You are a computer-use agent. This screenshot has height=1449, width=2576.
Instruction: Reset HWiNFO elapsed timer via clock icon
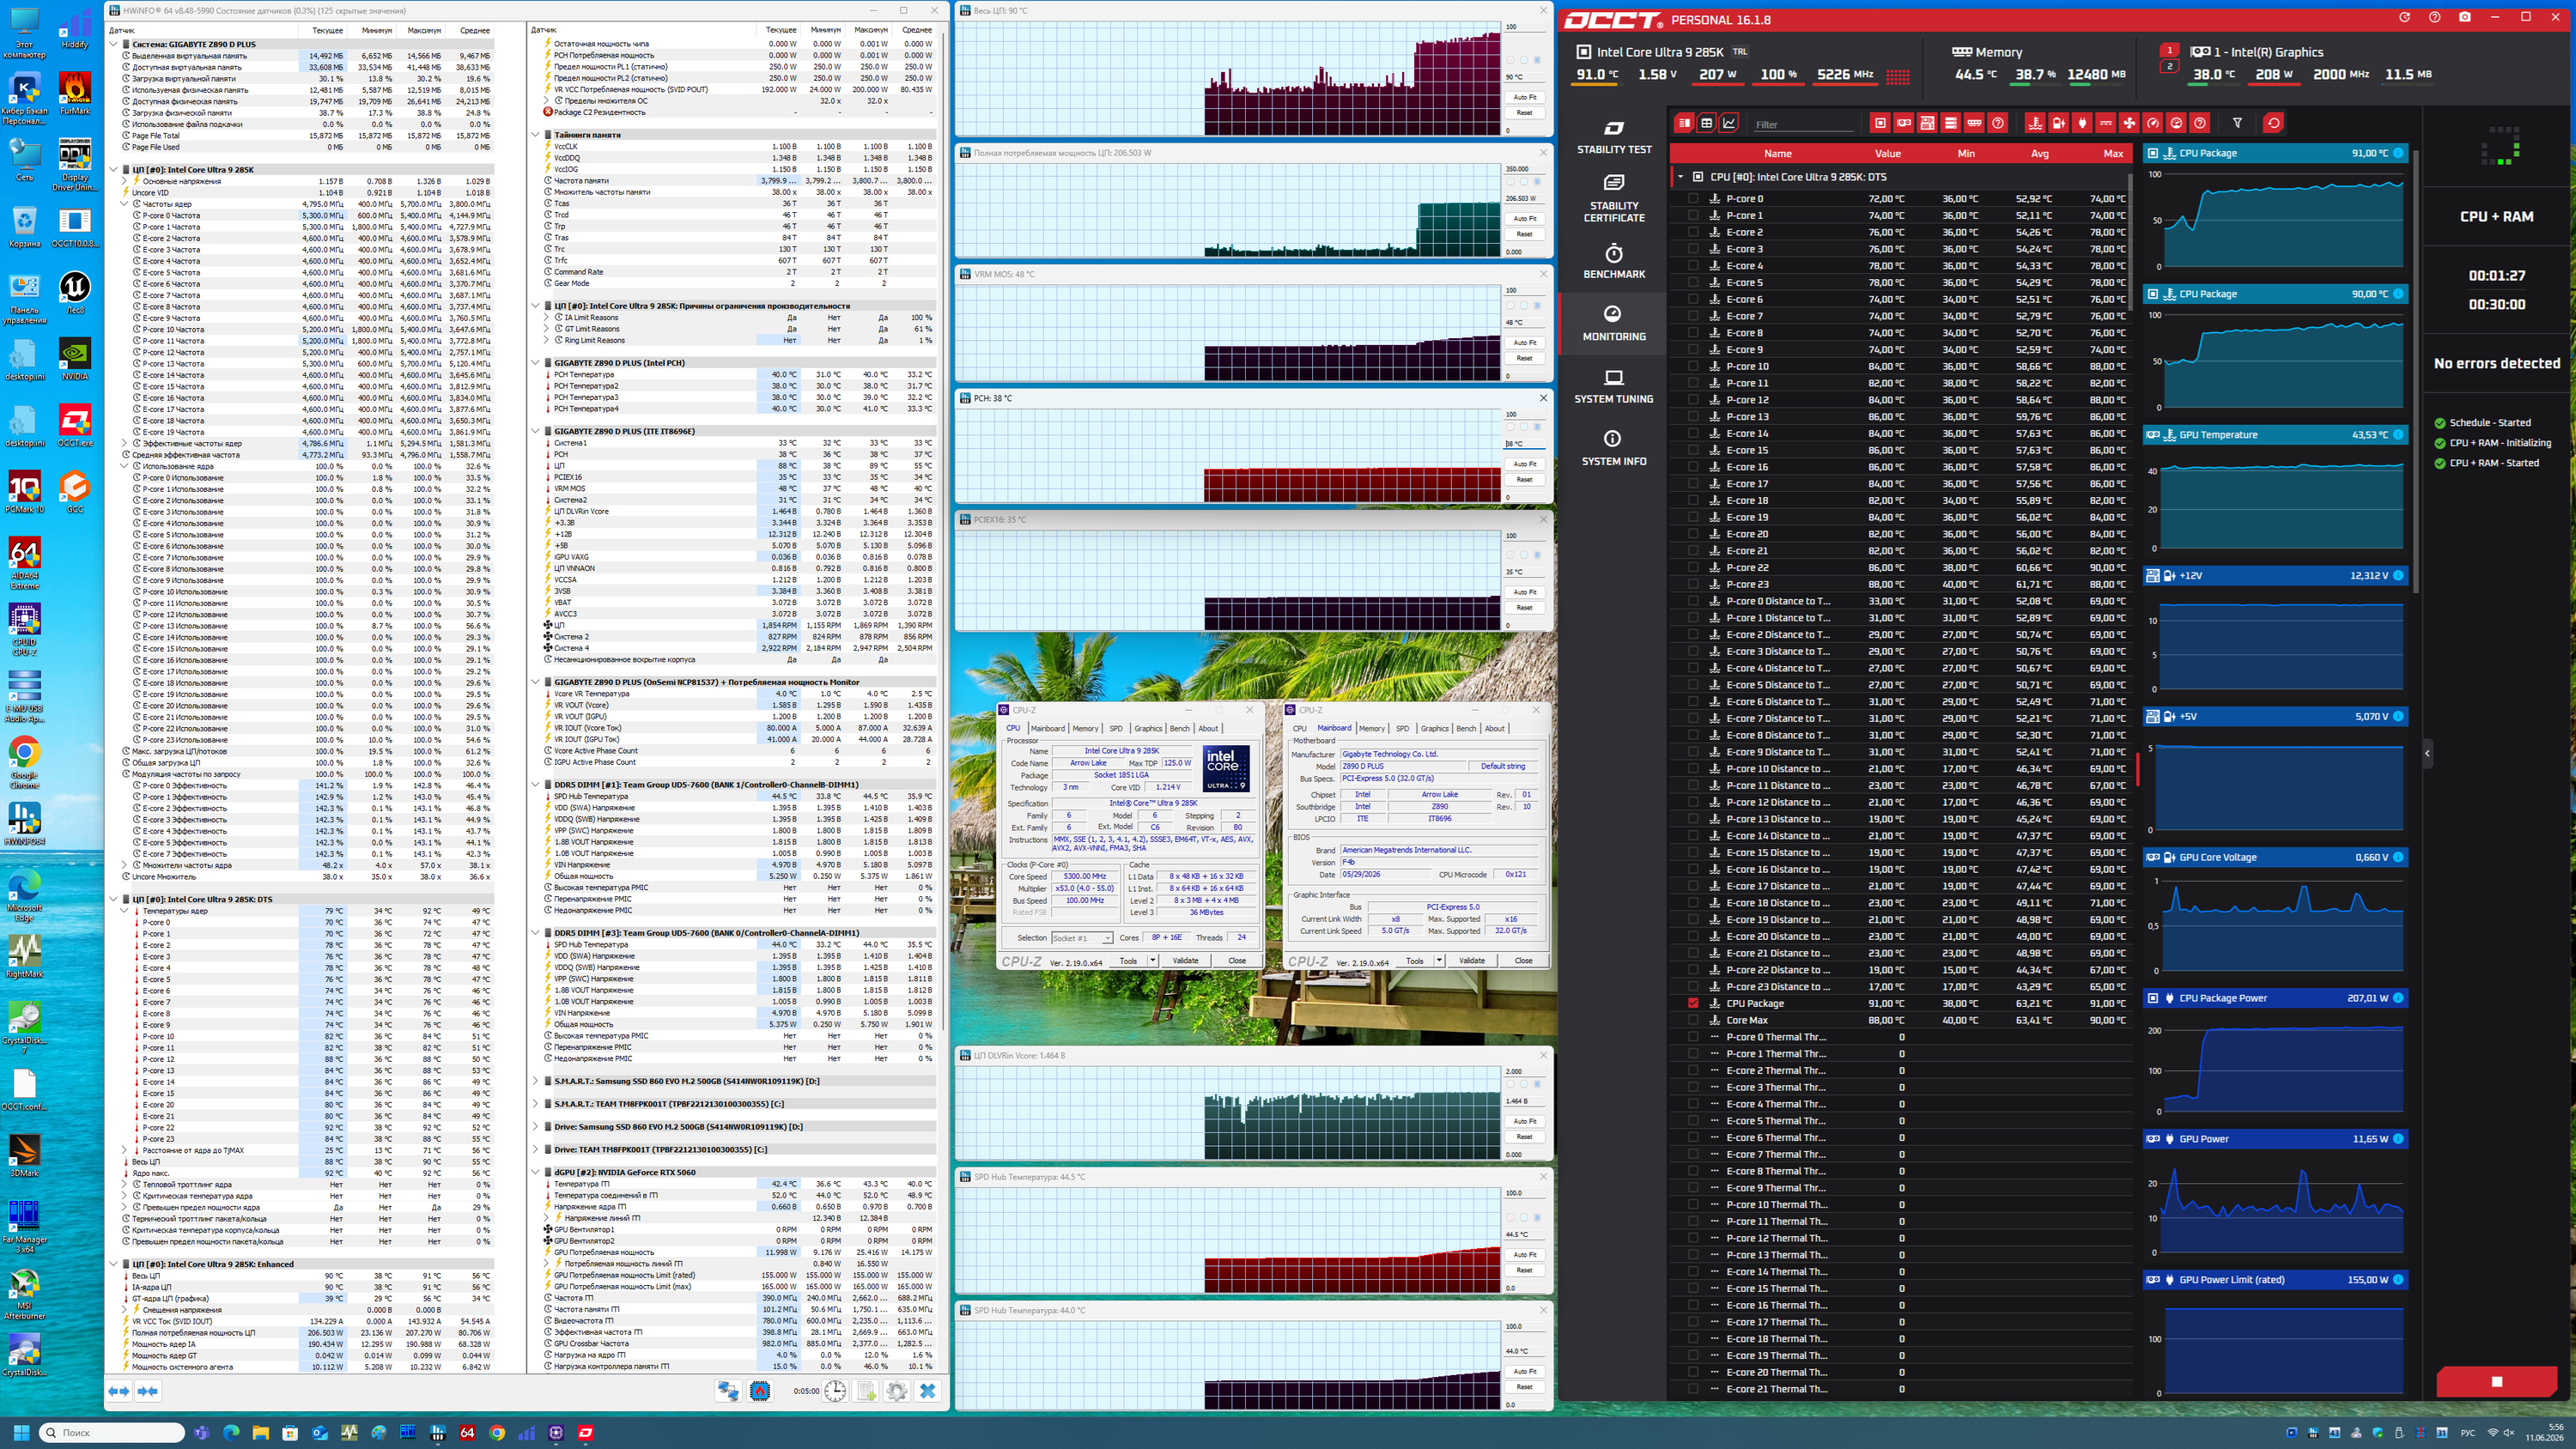tap(835, 1391)
